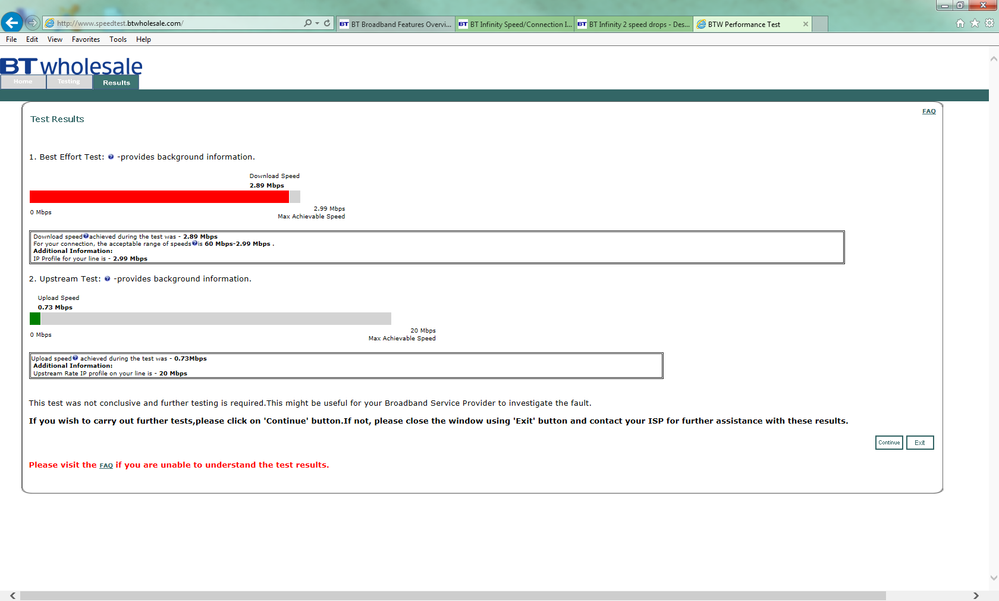Click the Home house icon
The height and width of the screenshot is (601, 999).
pyautogui.click(x=960, y=23)
